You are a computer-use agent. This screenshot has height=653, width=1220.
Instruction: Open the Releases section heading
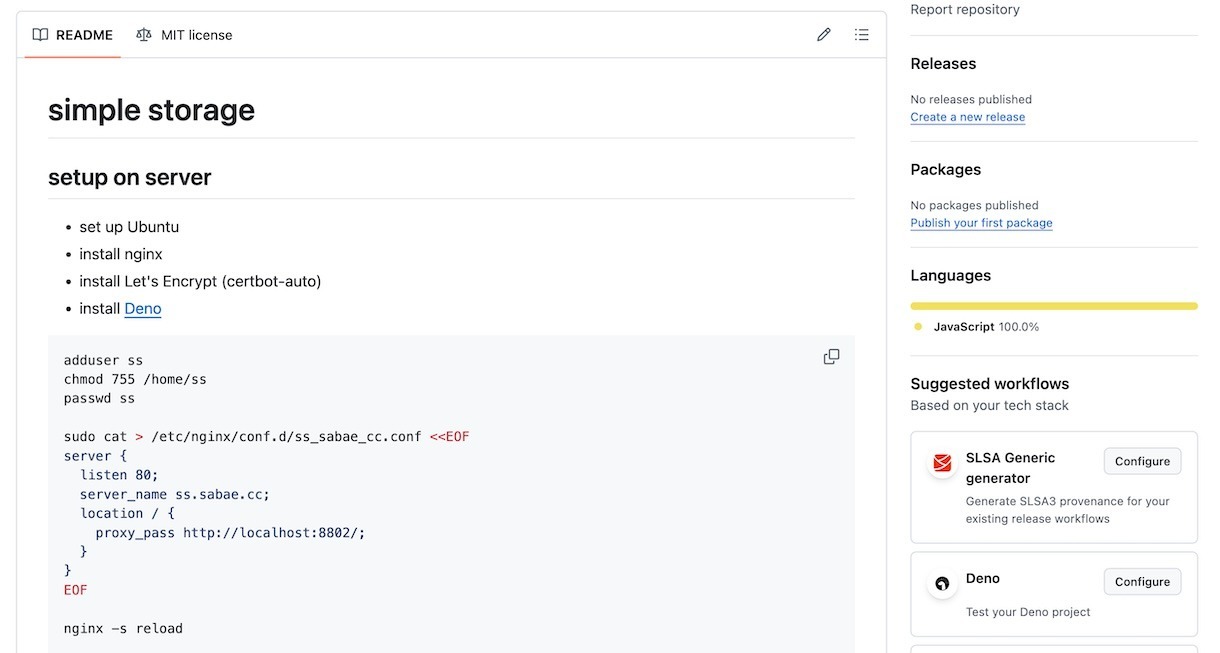pos(943,64)
